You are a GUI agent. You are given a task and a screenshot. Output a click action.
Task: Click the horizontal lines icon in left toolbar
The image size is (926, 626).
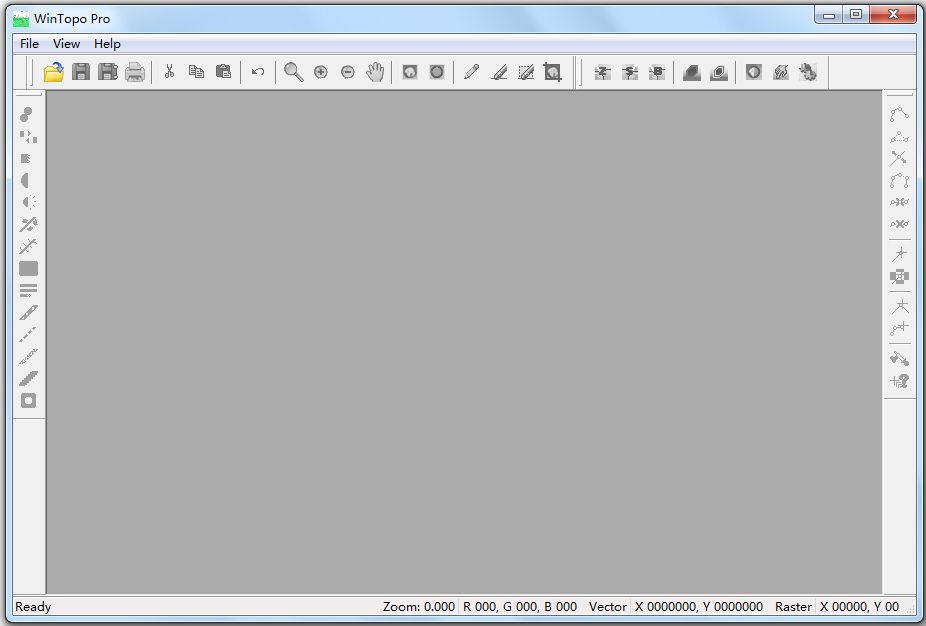[28, 290]
